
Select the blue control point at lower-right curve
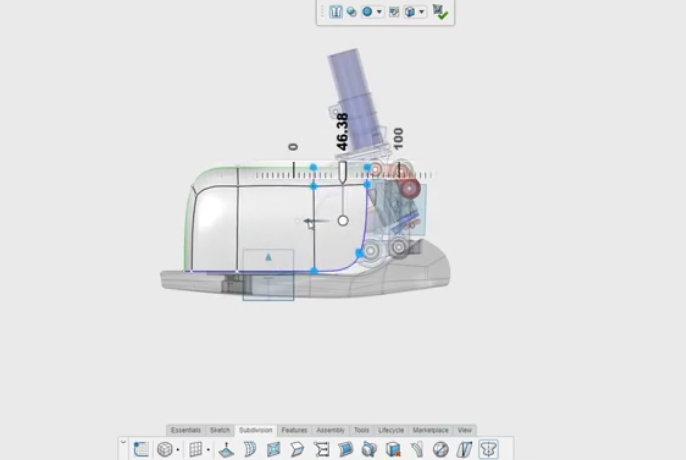pos(359,253)
